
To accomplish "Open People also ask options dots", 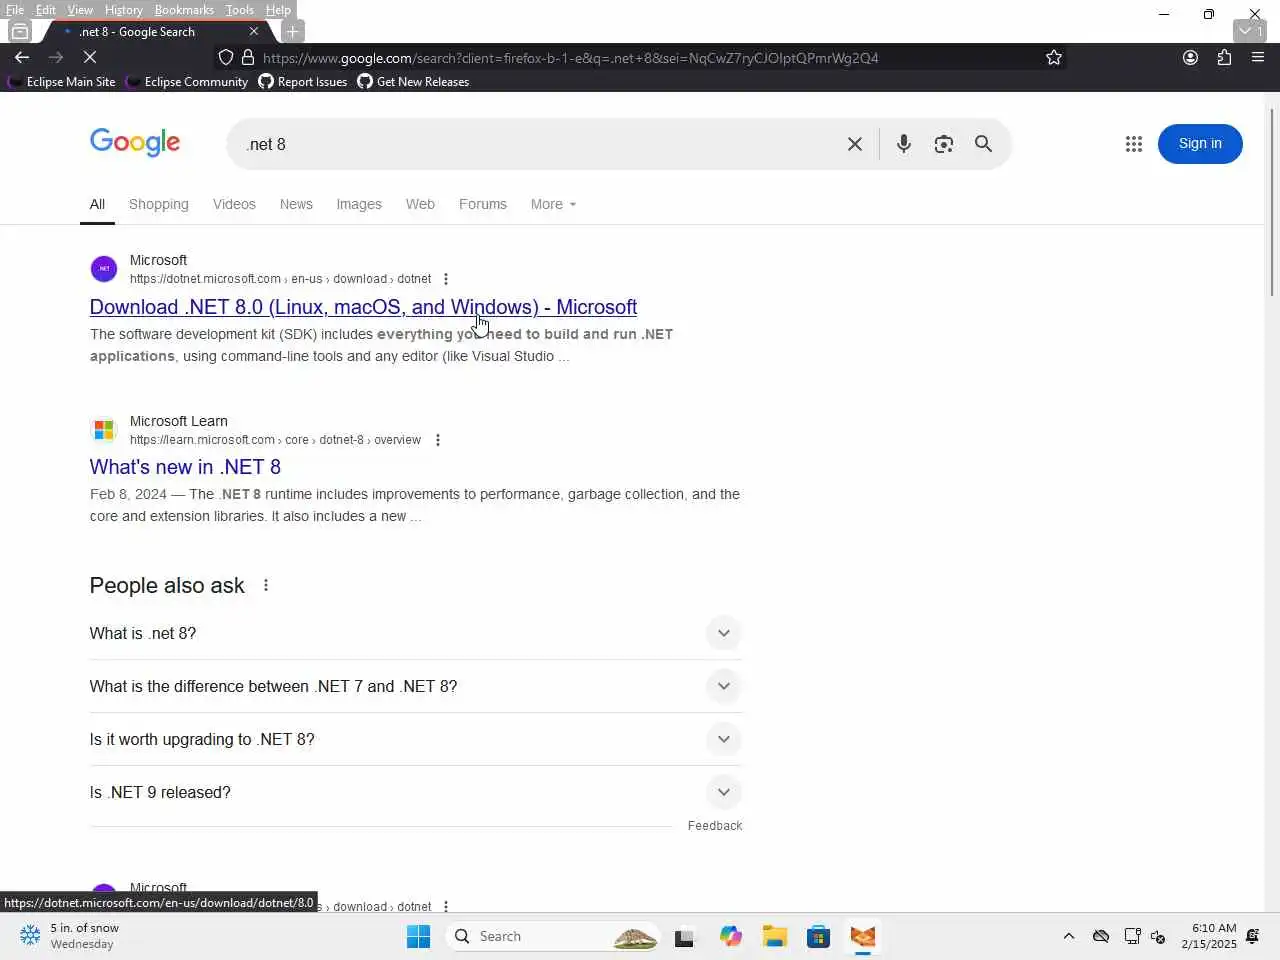I will (266, 585).
